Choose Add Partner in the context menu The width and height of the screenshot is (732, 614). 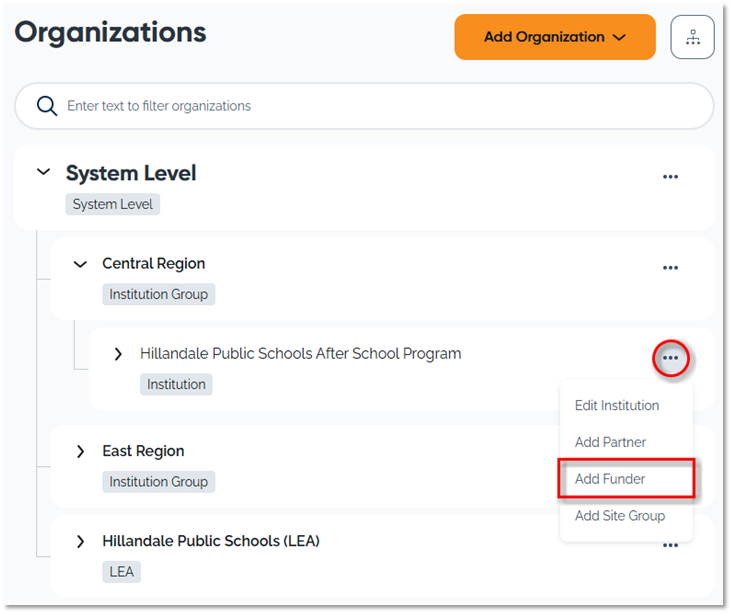tap(610, 442)
